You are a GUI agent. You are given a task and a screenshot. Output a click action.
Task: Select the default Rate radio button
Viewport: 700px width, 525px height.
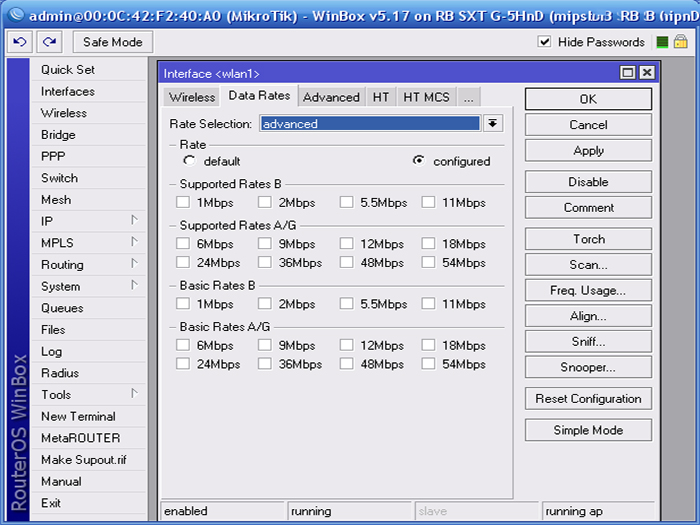(190, 161)
